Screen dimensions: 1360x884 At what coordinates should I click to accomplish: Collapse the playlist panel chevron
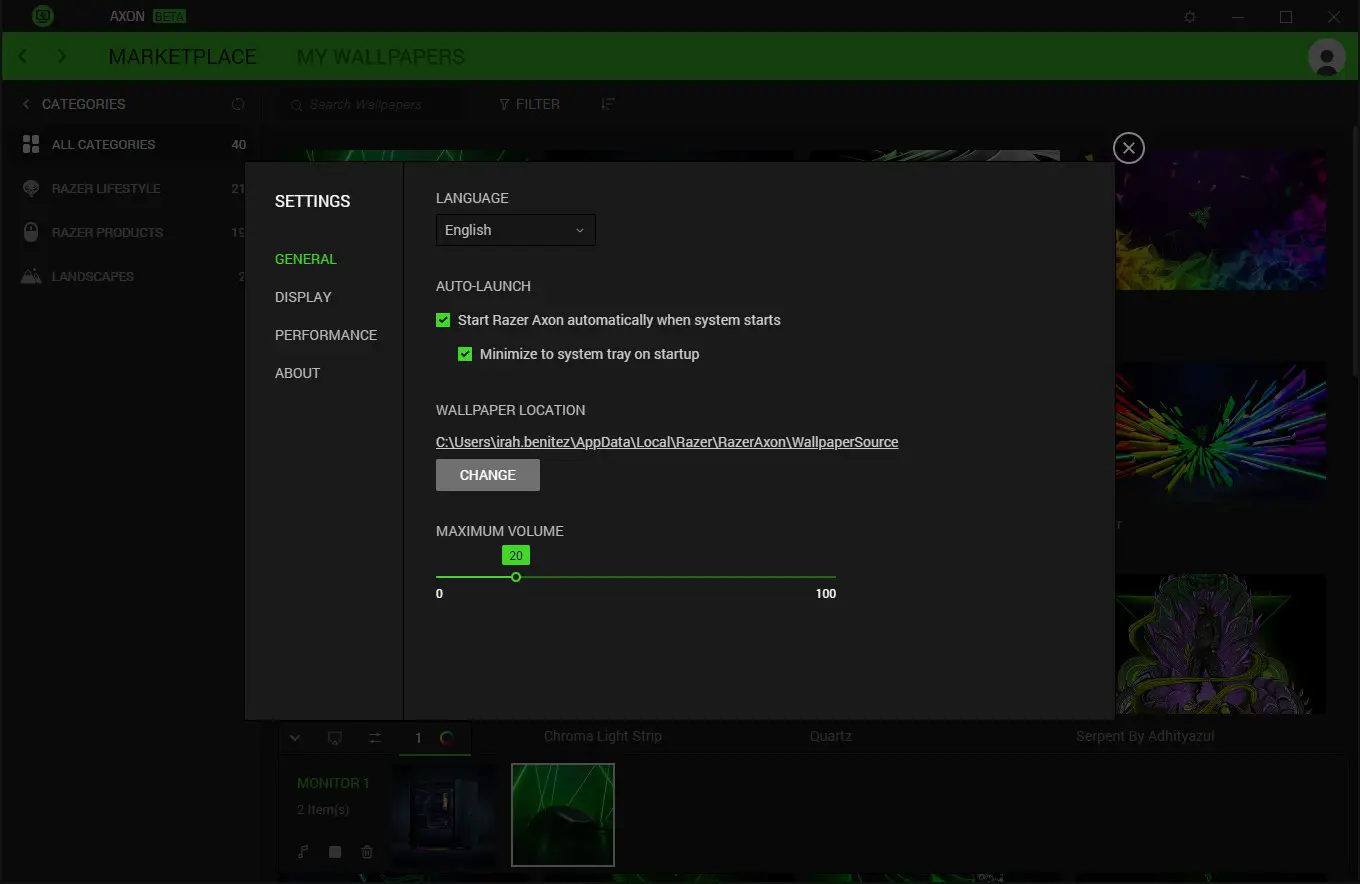(x=295, y=738)
